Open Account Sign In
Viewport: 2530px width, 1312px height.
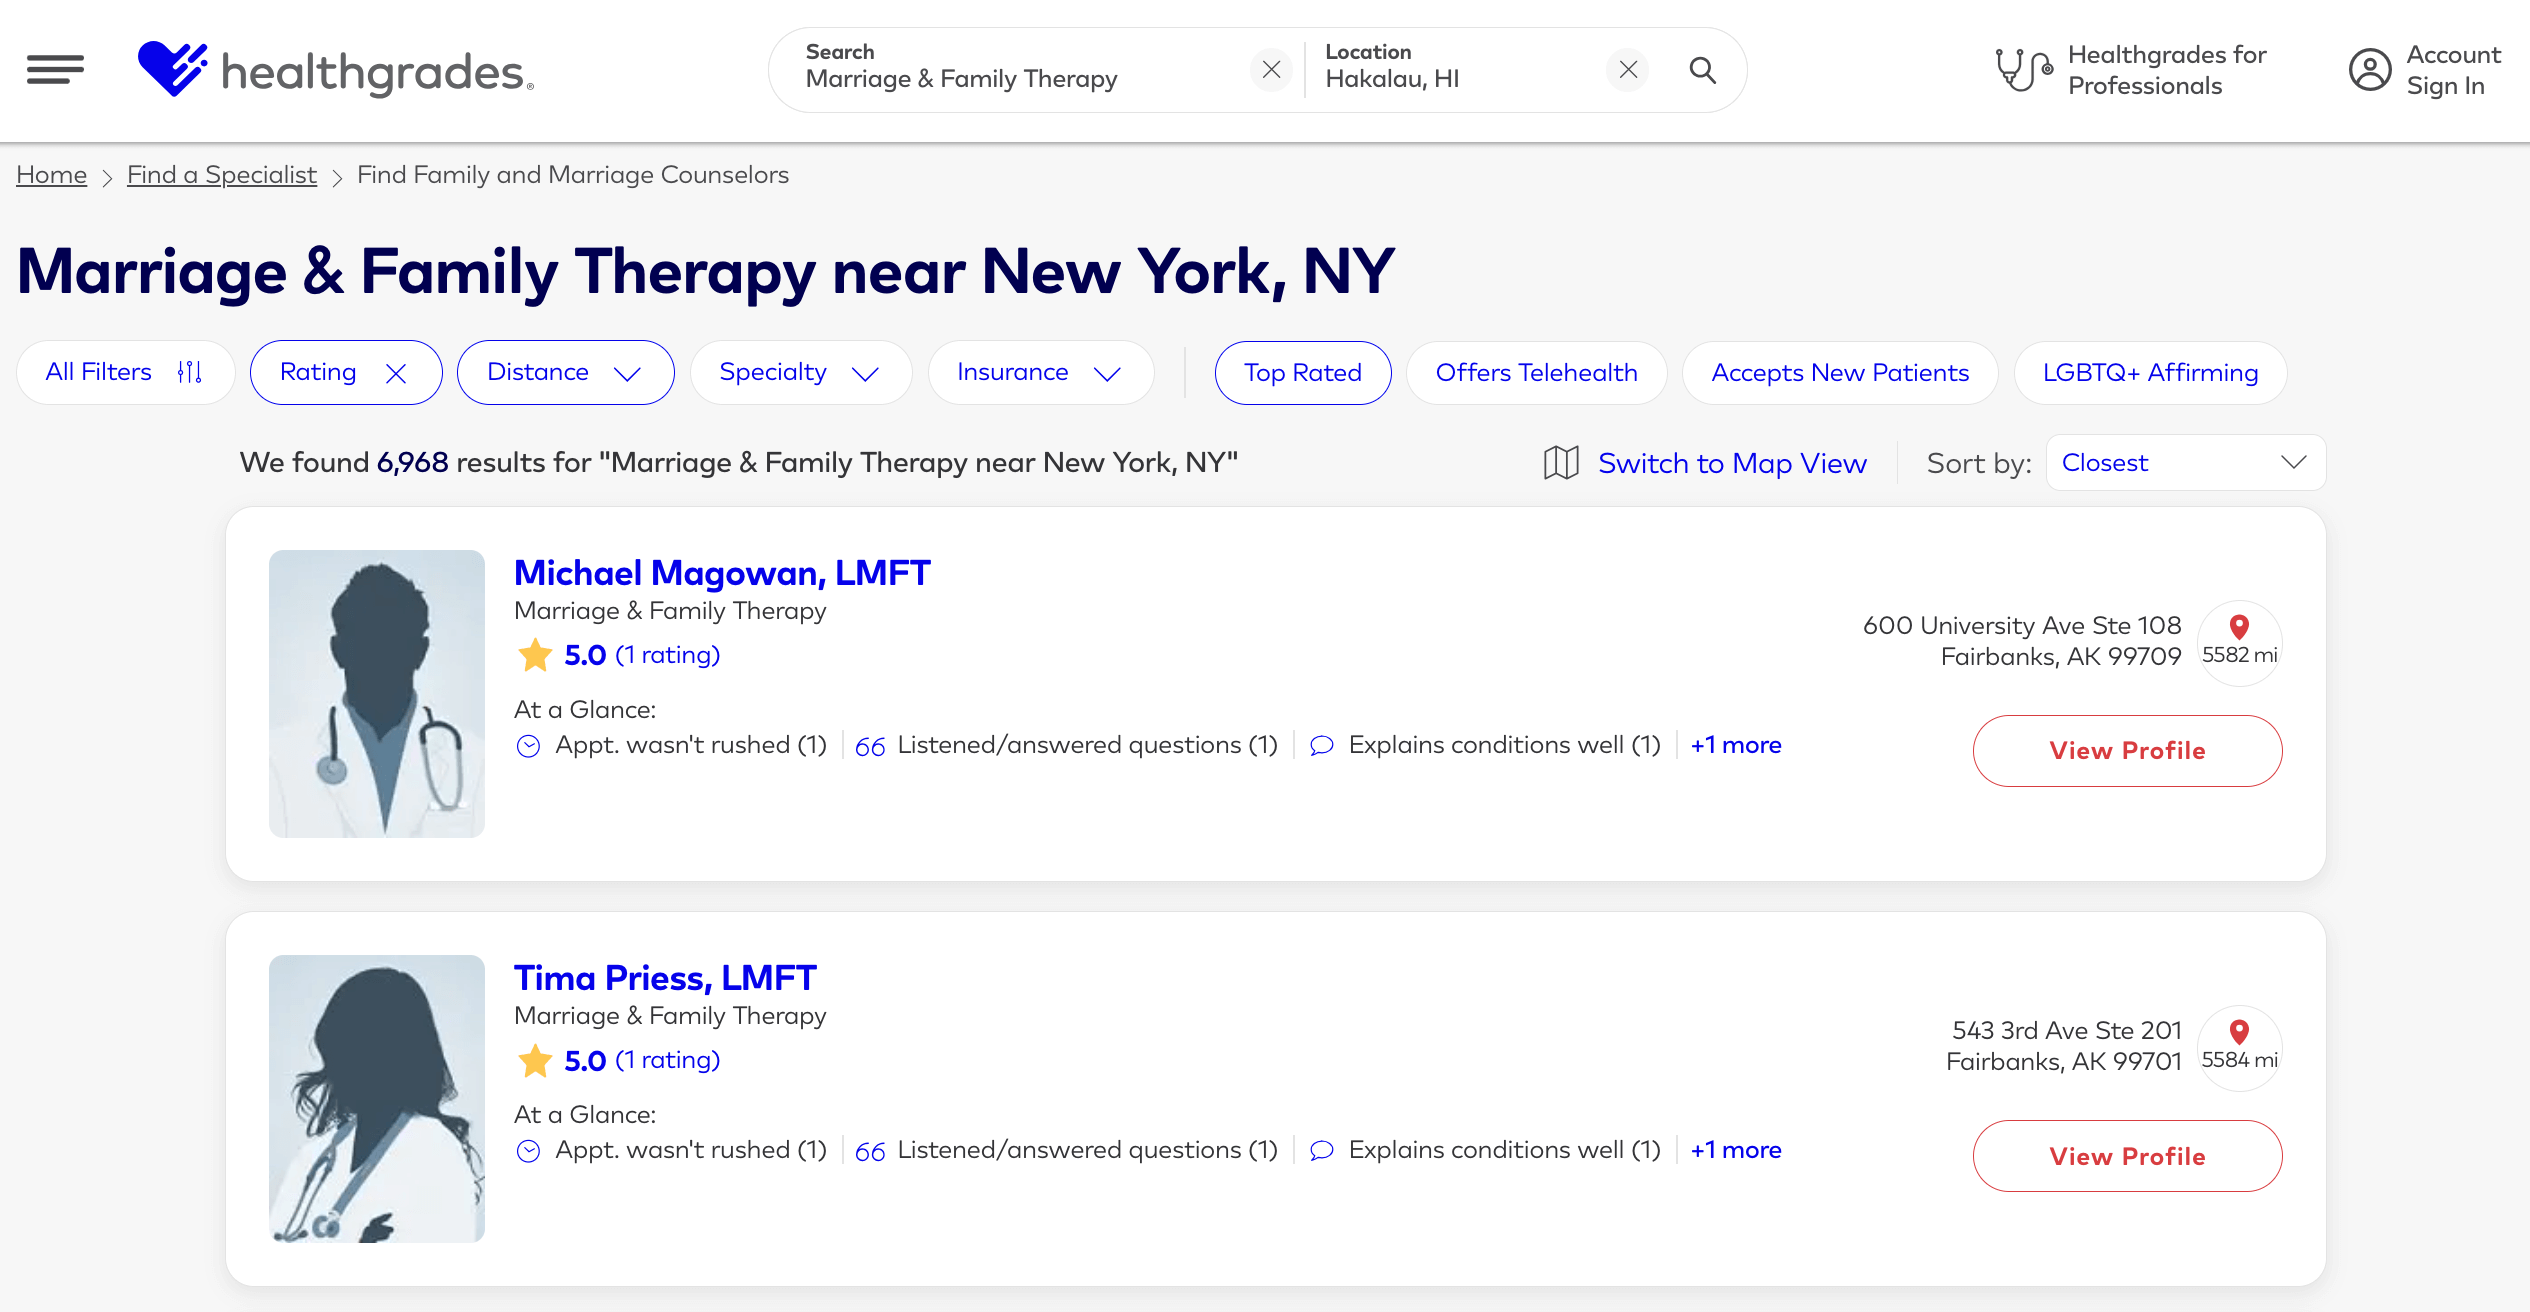[x=2453, y=70]
